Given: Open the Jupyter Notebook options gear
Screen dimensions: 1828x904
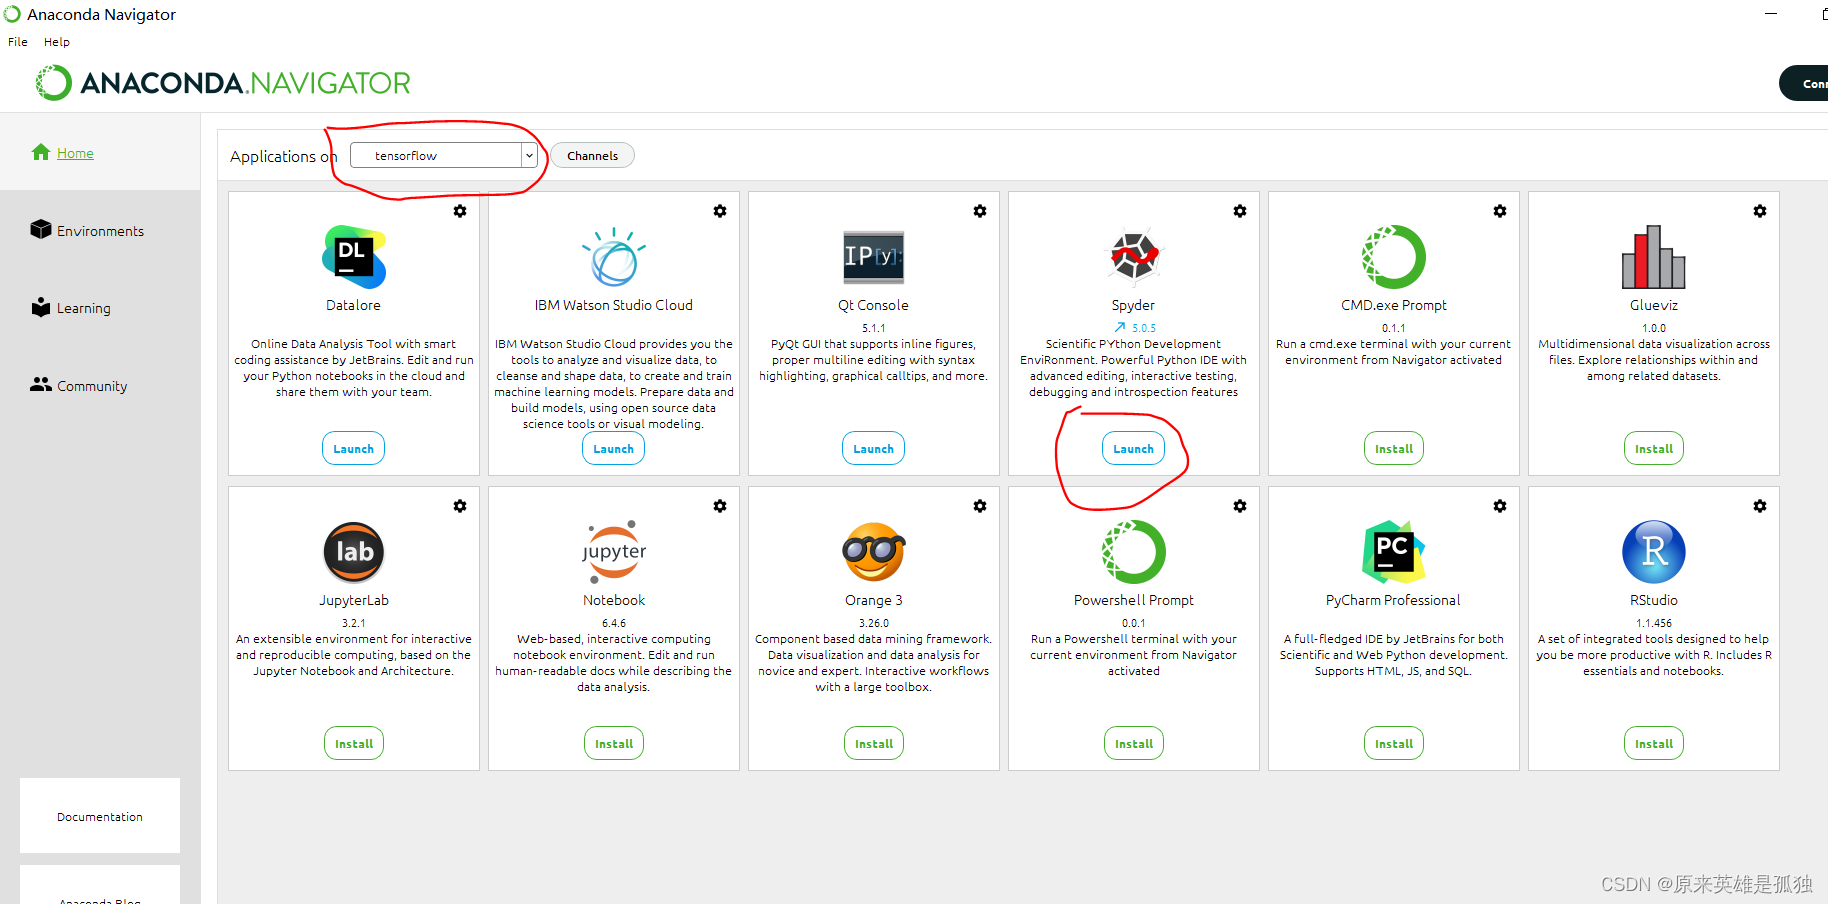Looking at the screenshot, I should pos(720,506).
